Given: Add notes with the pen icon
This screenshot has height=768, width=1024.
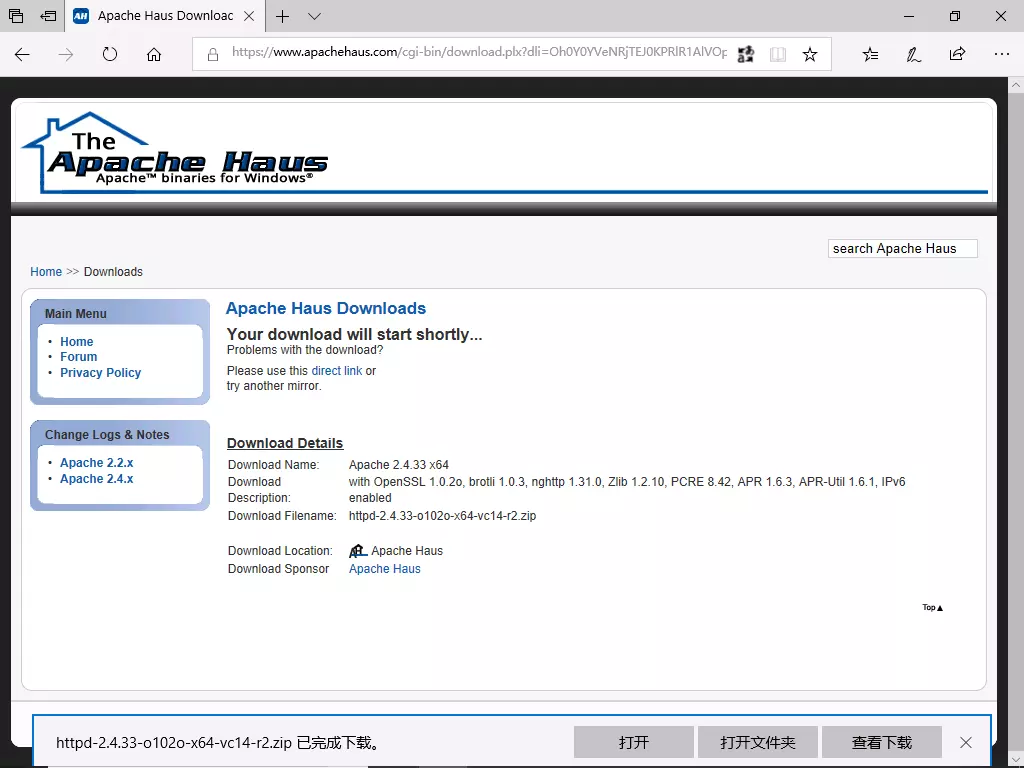Looking at the screenshot, I should (x=914, y=54).
